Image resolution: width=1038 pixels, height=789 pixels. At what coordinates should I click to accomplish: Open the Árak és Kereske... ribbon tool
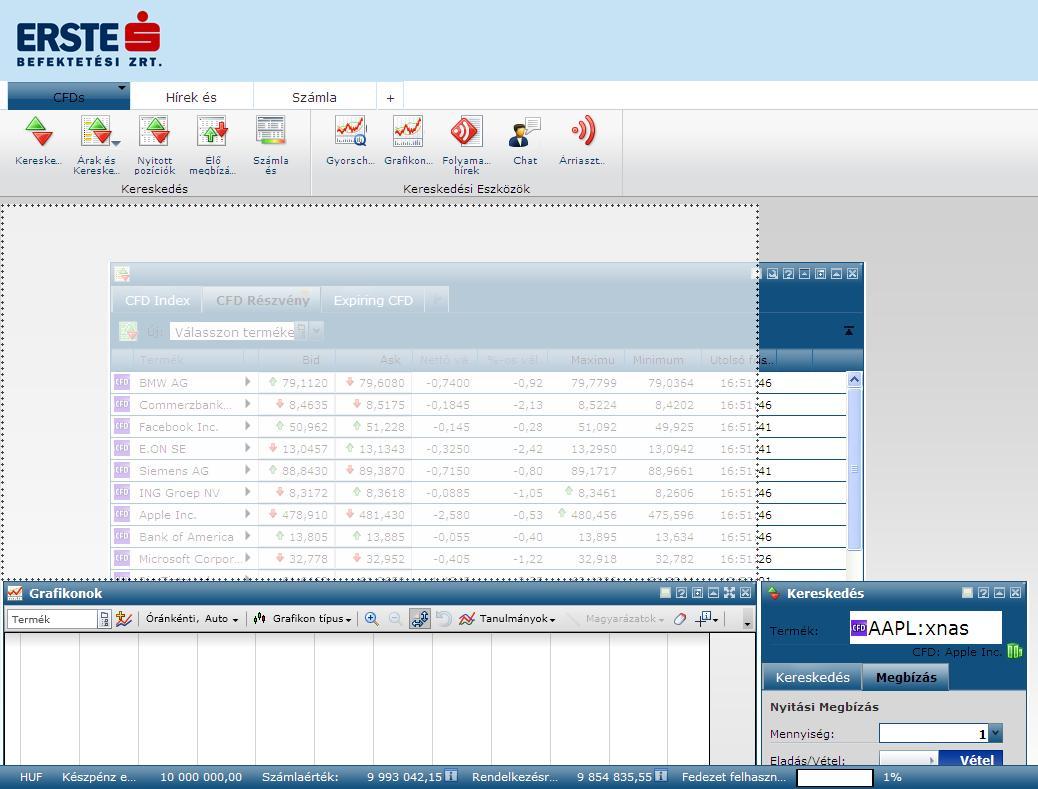(97, 146)
